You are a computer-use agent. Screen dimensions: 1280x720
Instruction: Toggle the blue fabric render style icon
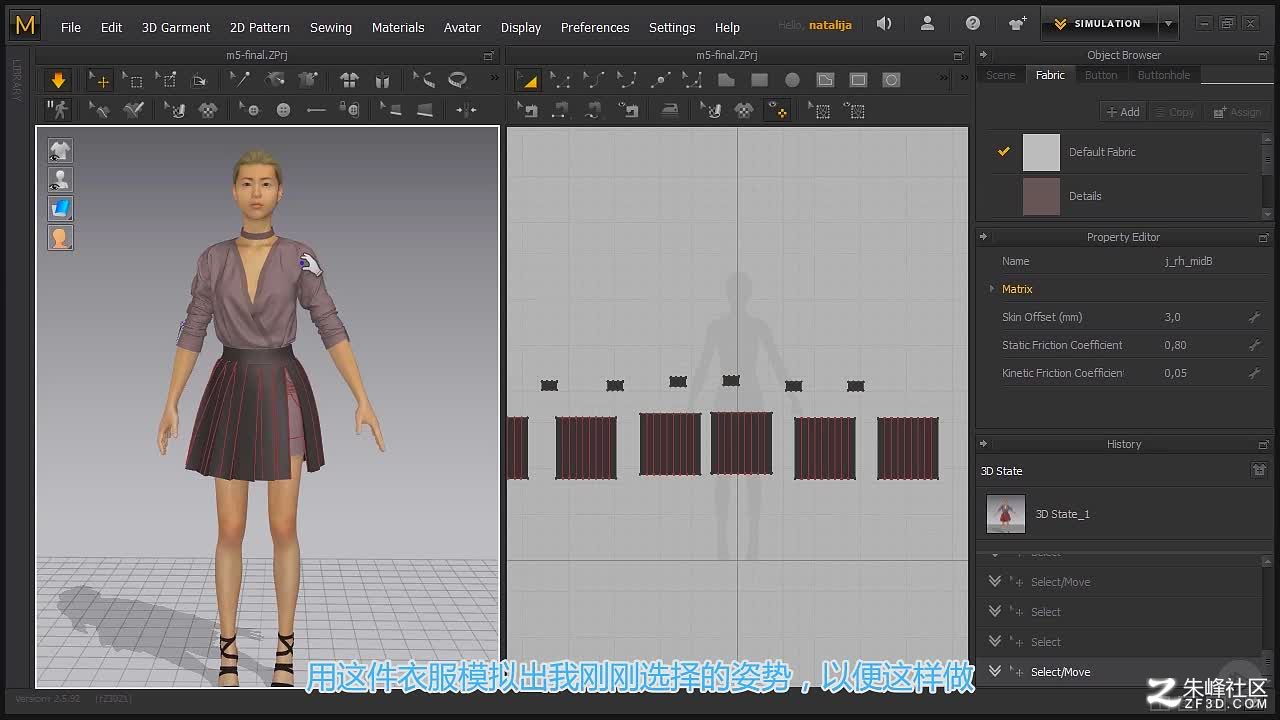pyautogui.click(x=60, y=209)
